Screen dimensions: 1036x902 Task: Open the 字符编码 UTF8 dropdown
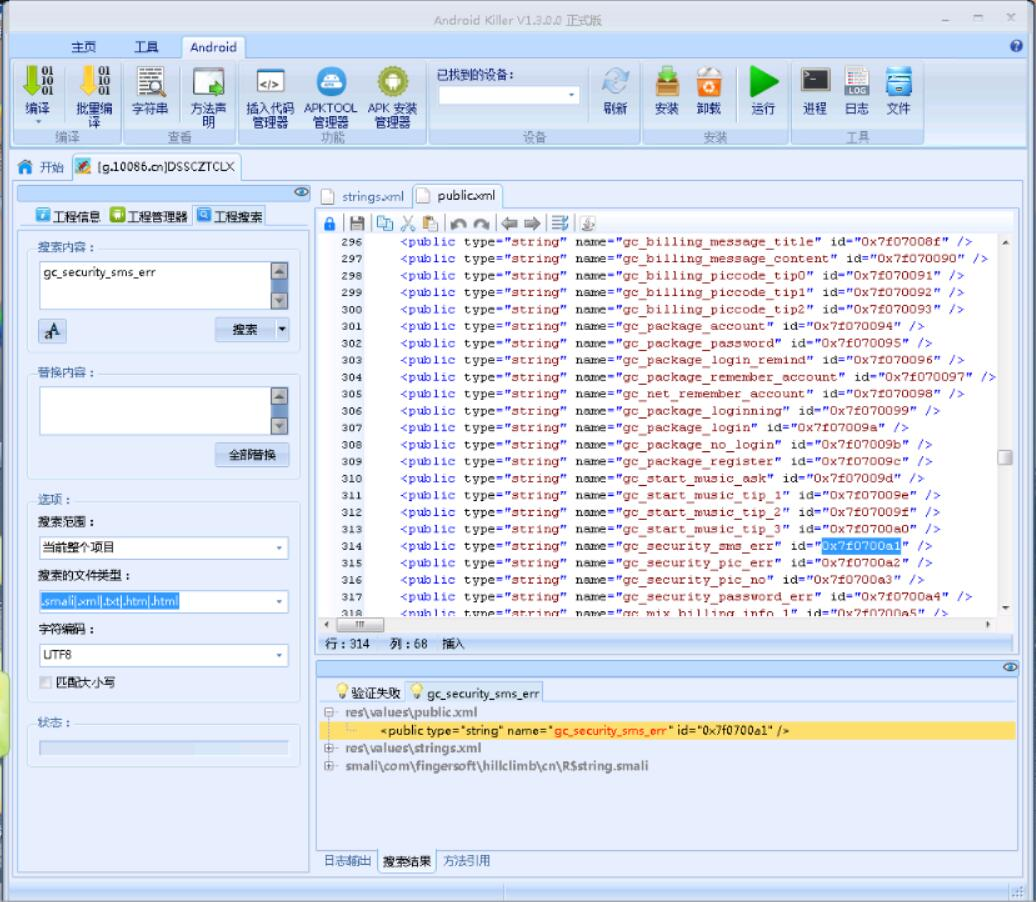pos(279,655)
